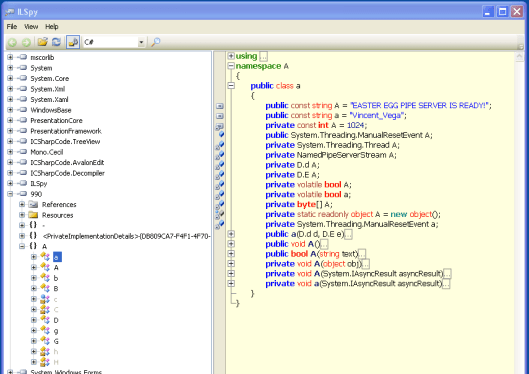Viewport: 529px width, 374px height.
Task: Click the References folder icon
Action: (33, 204)
